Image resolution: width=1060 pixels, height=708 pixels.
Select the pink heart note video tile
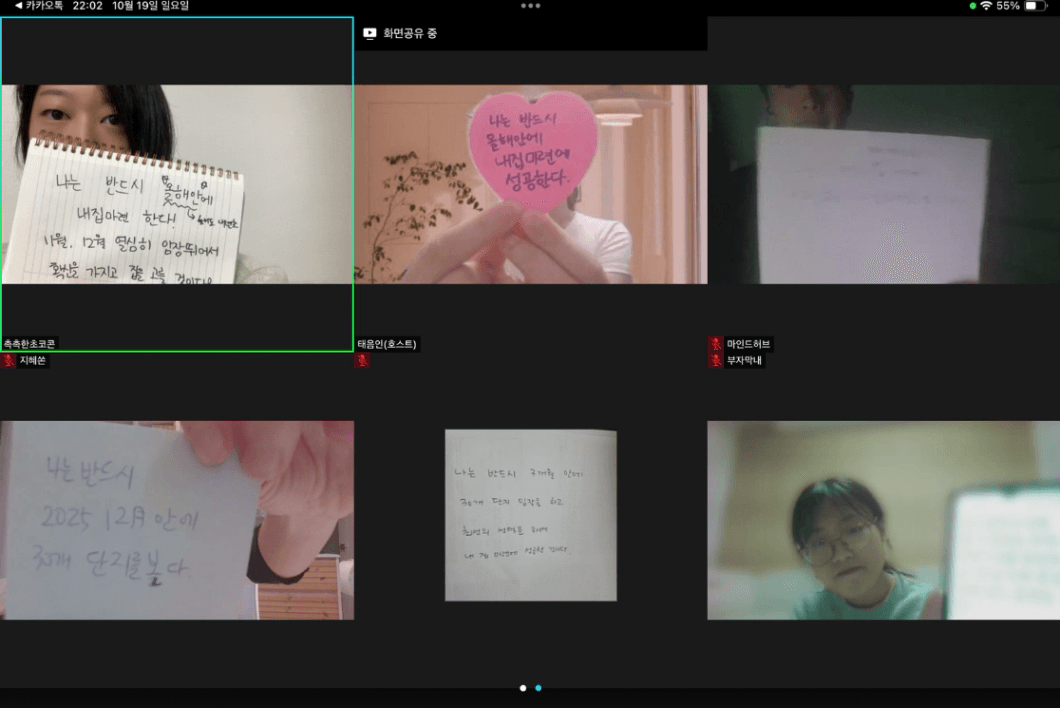click(x=530, y=184)
